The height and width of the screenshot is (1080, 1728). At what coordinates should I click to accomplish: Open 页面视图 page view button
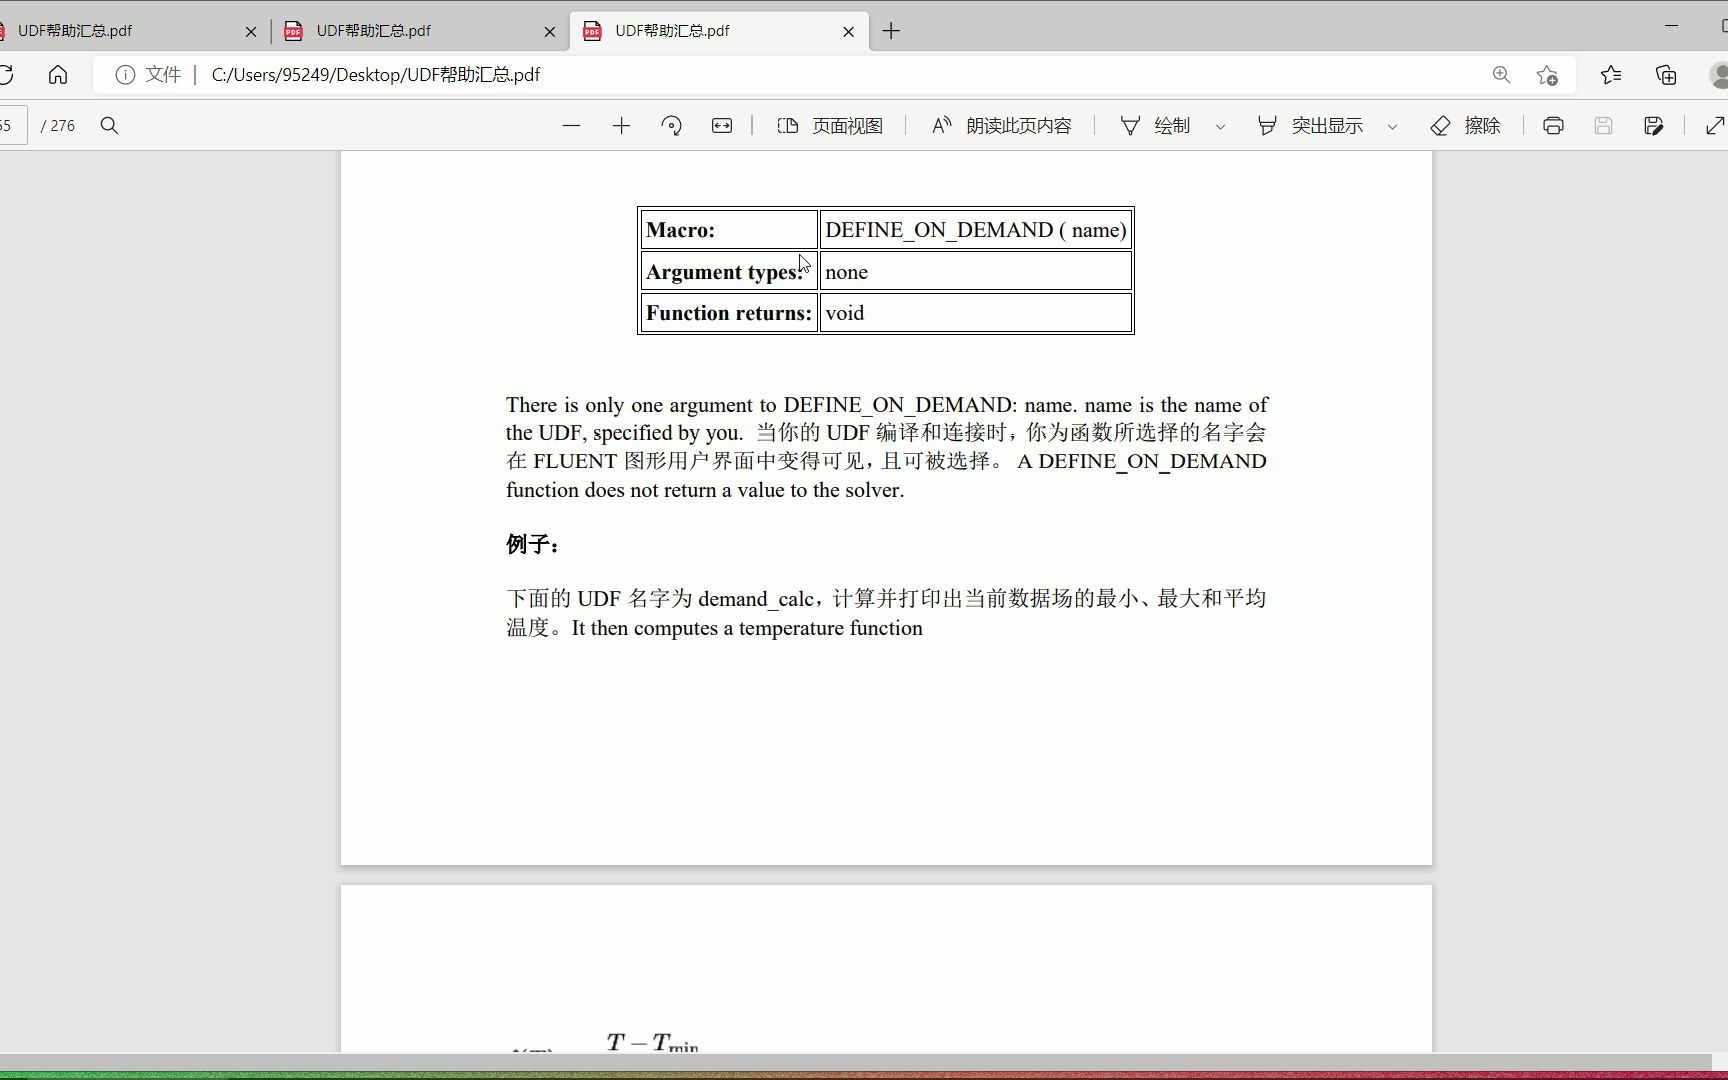point(830,126)
